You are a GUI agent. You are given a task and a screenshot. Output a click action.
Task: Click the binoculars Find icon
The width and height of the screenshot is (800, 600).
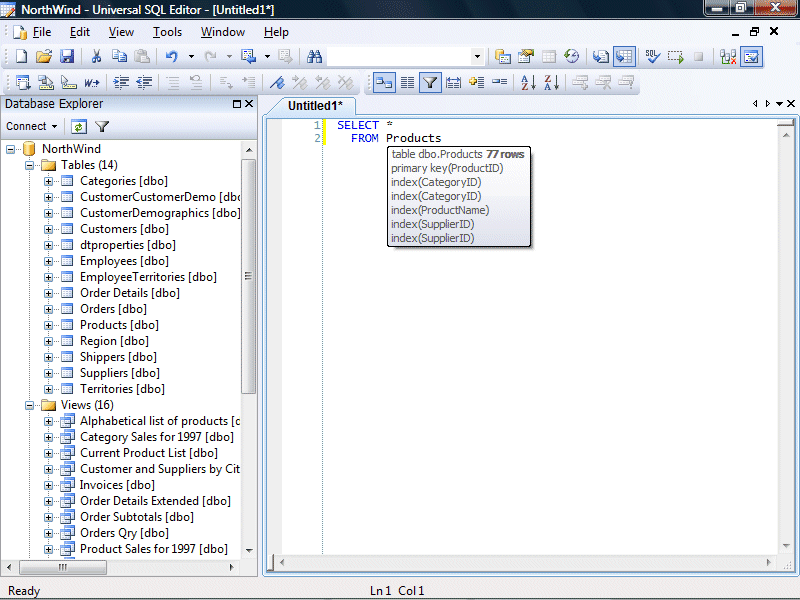(314, 57)
